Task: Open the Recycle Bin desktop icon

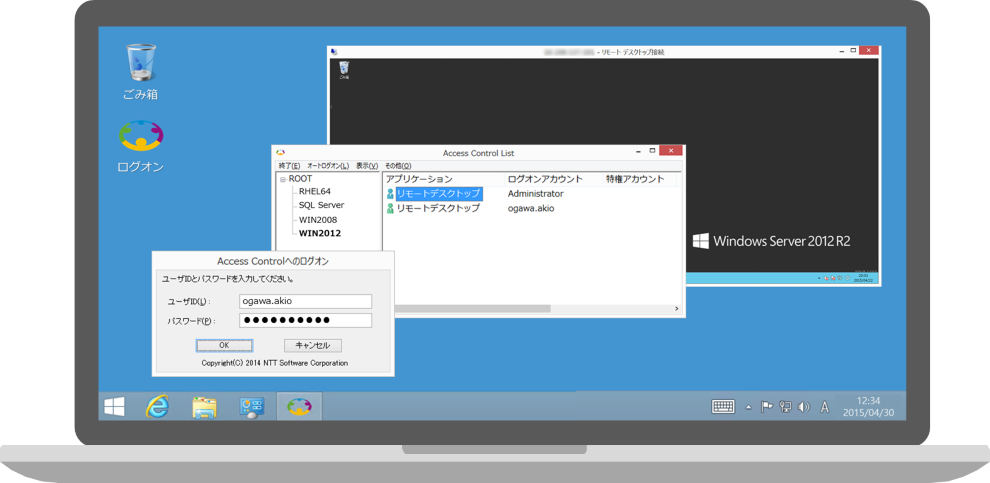Action: point(140,71)
